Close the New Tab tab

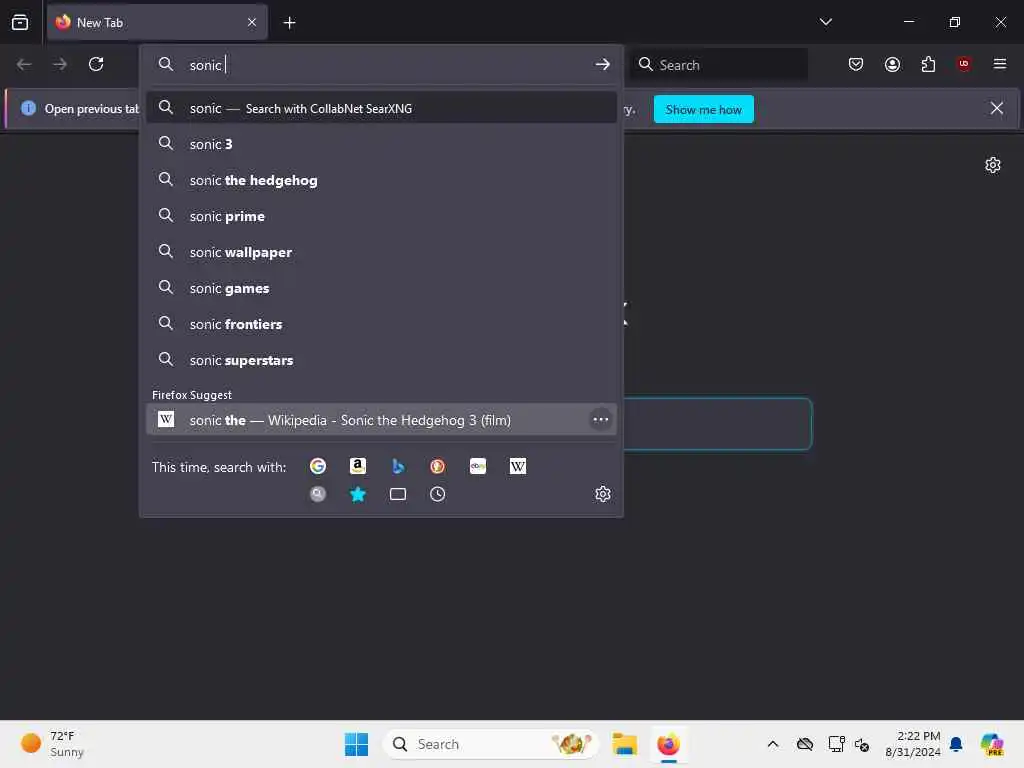[252, 22]
